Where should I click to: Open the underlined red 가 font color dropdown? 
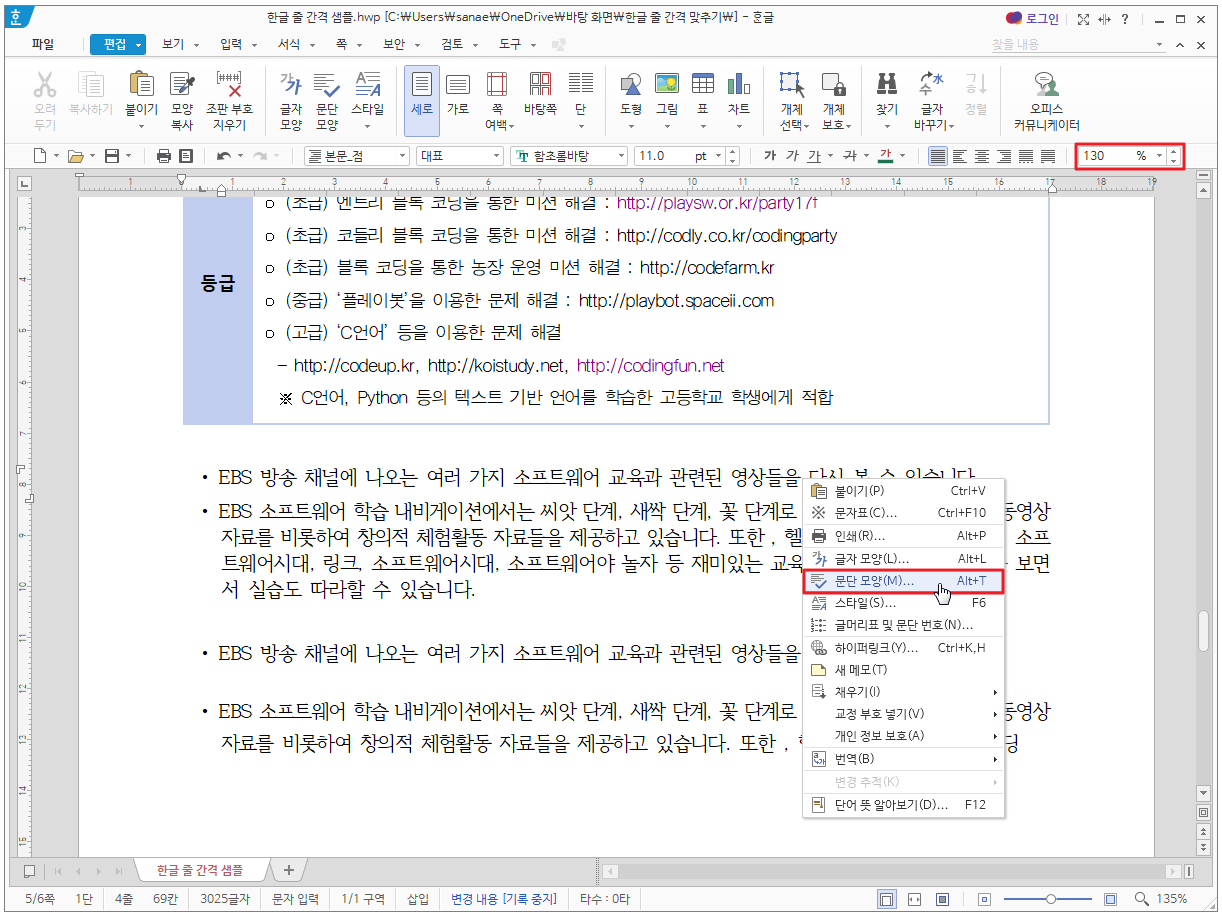(904, 156)
